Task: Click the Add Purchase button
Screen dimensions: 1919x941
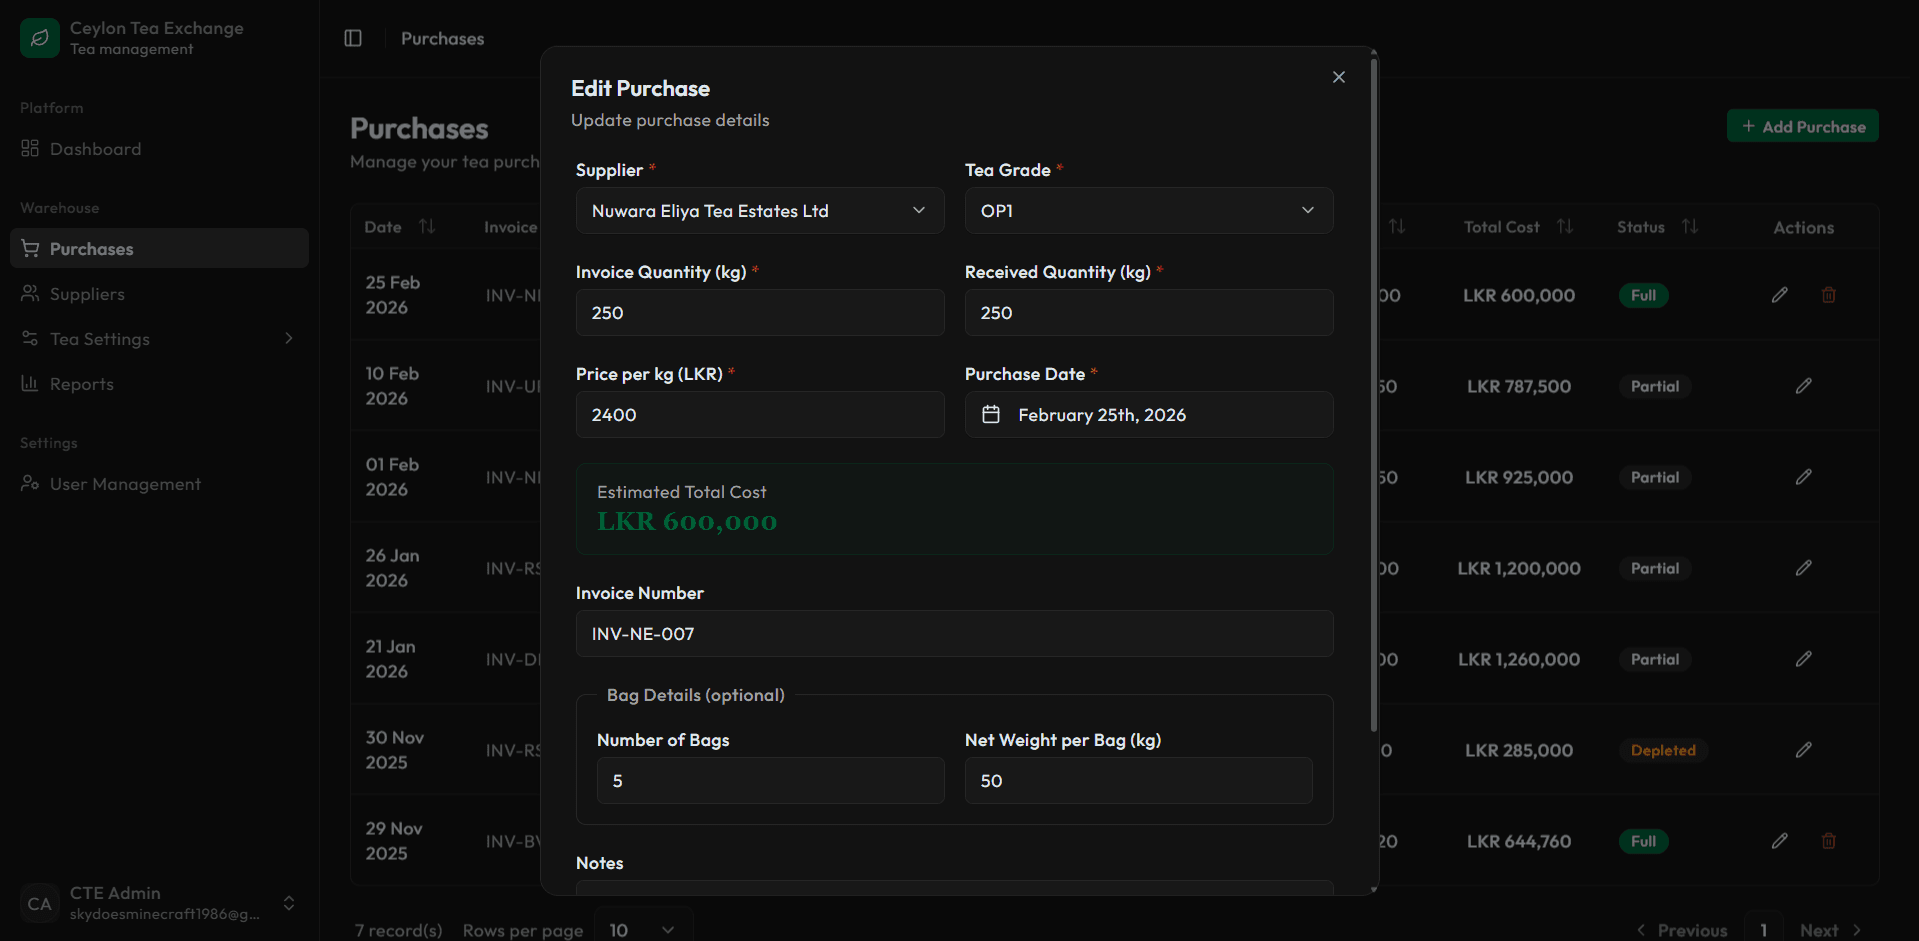Action: (x=1802, y=126)
